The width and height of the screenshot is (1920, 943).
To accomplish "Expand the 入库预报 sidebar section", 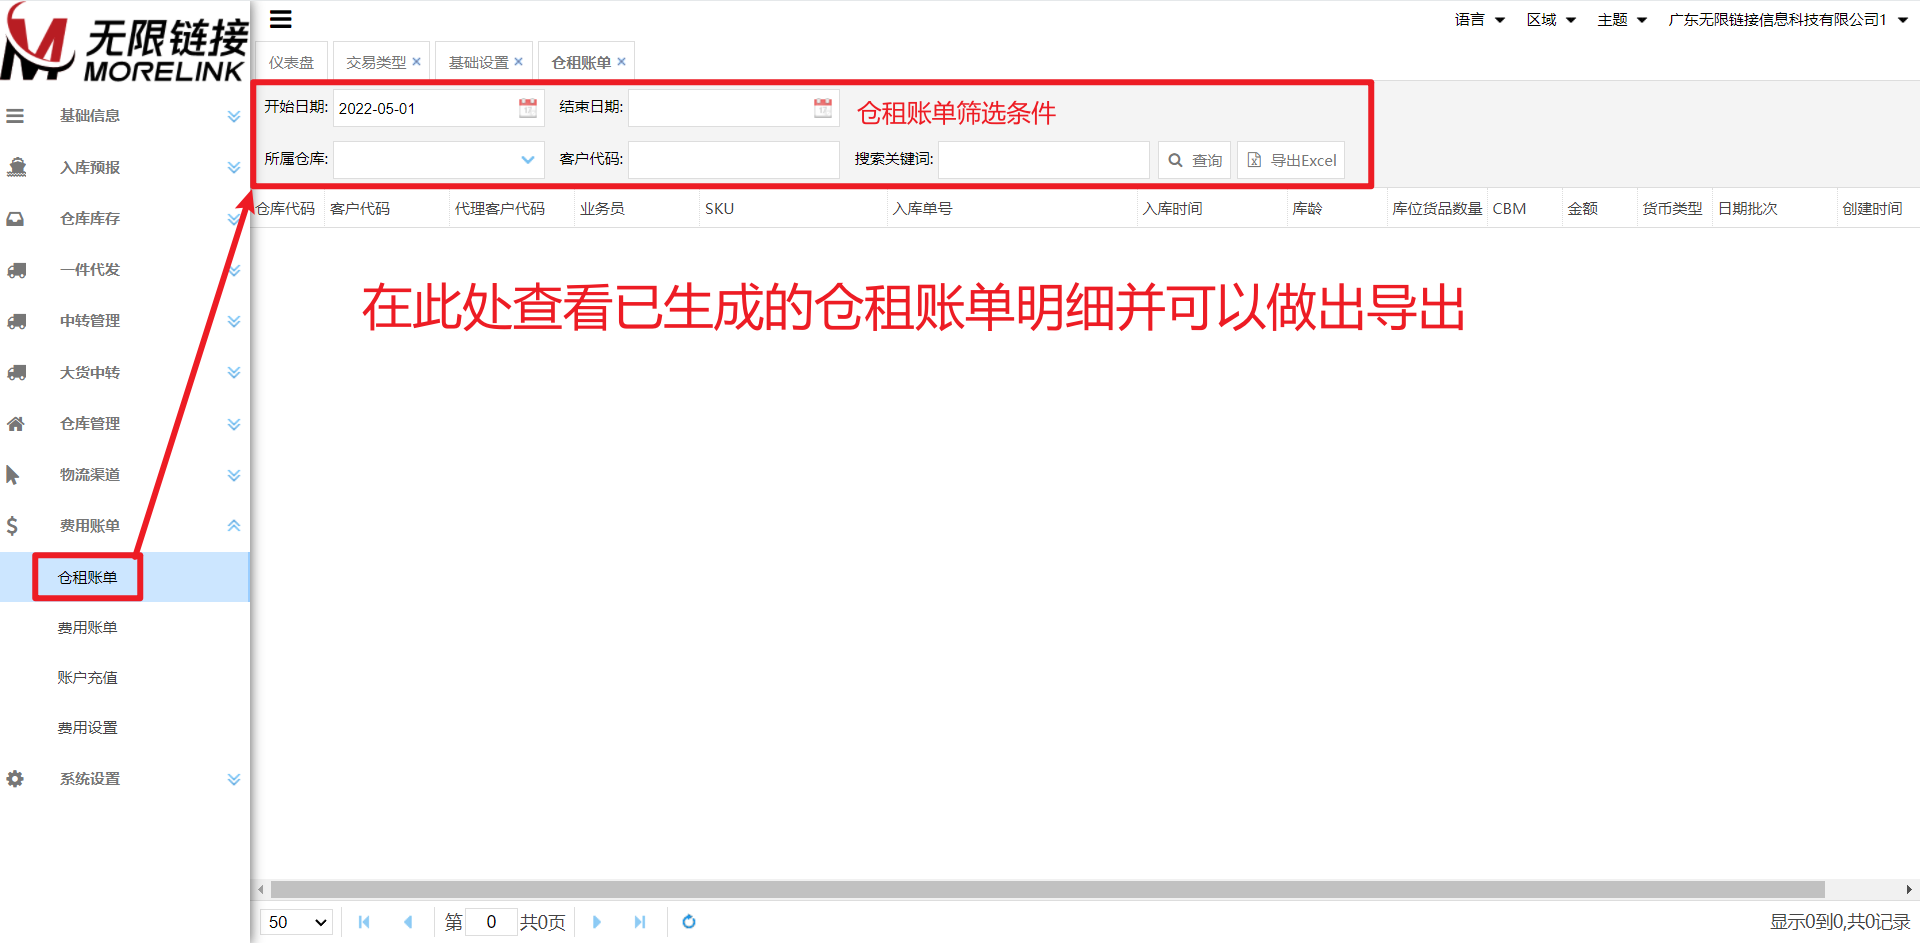I will (x=234, y=167).
